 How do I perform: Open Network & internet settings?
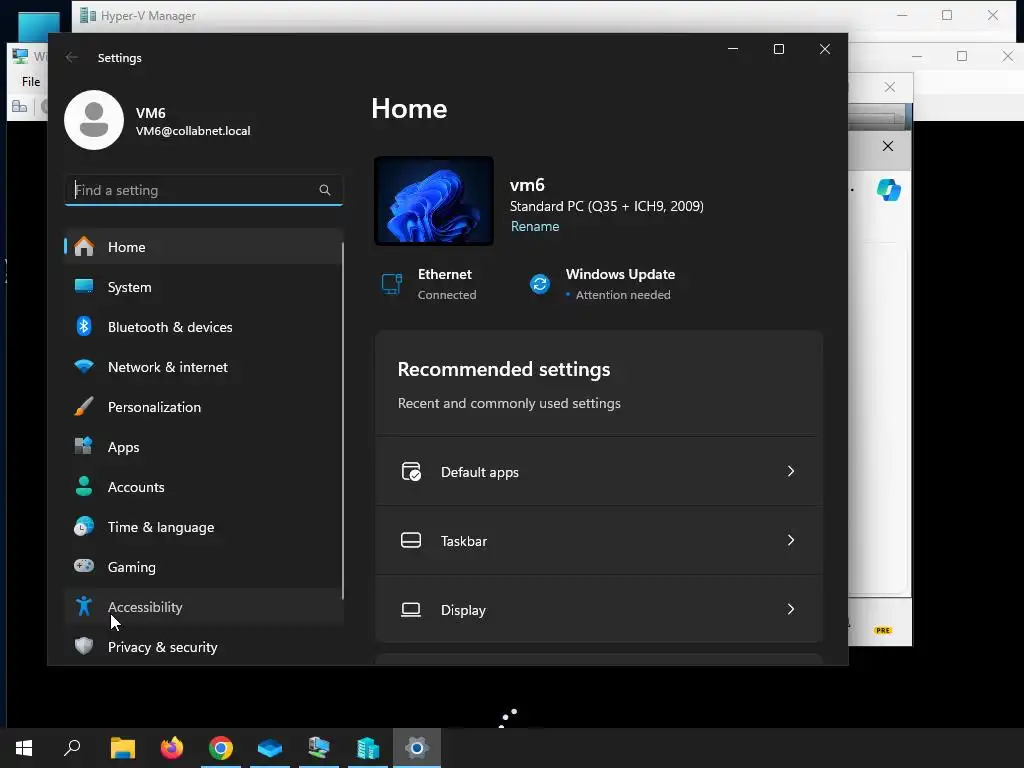coord(203,367)
